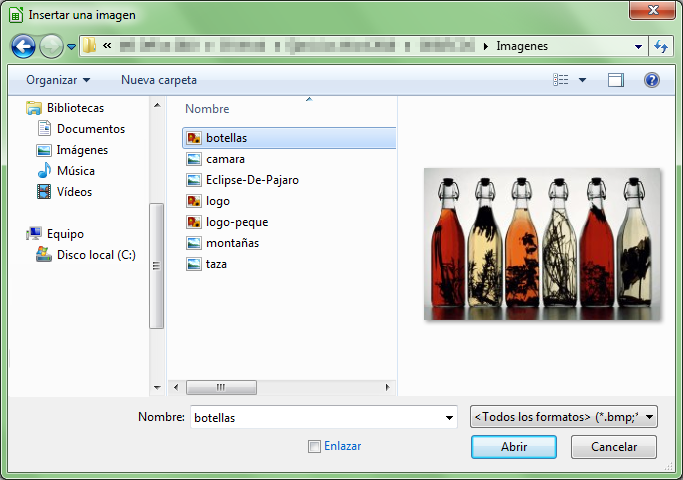Open help with the question mark icon
Viewport: 683px width, 480px height.
click(652, 80)
